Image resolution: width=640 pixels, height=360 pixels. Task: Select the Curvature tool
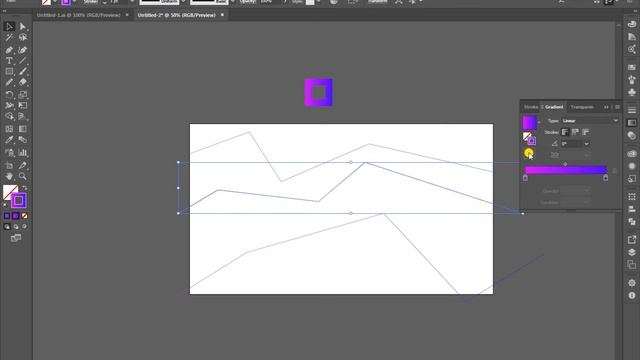point(23,50)
